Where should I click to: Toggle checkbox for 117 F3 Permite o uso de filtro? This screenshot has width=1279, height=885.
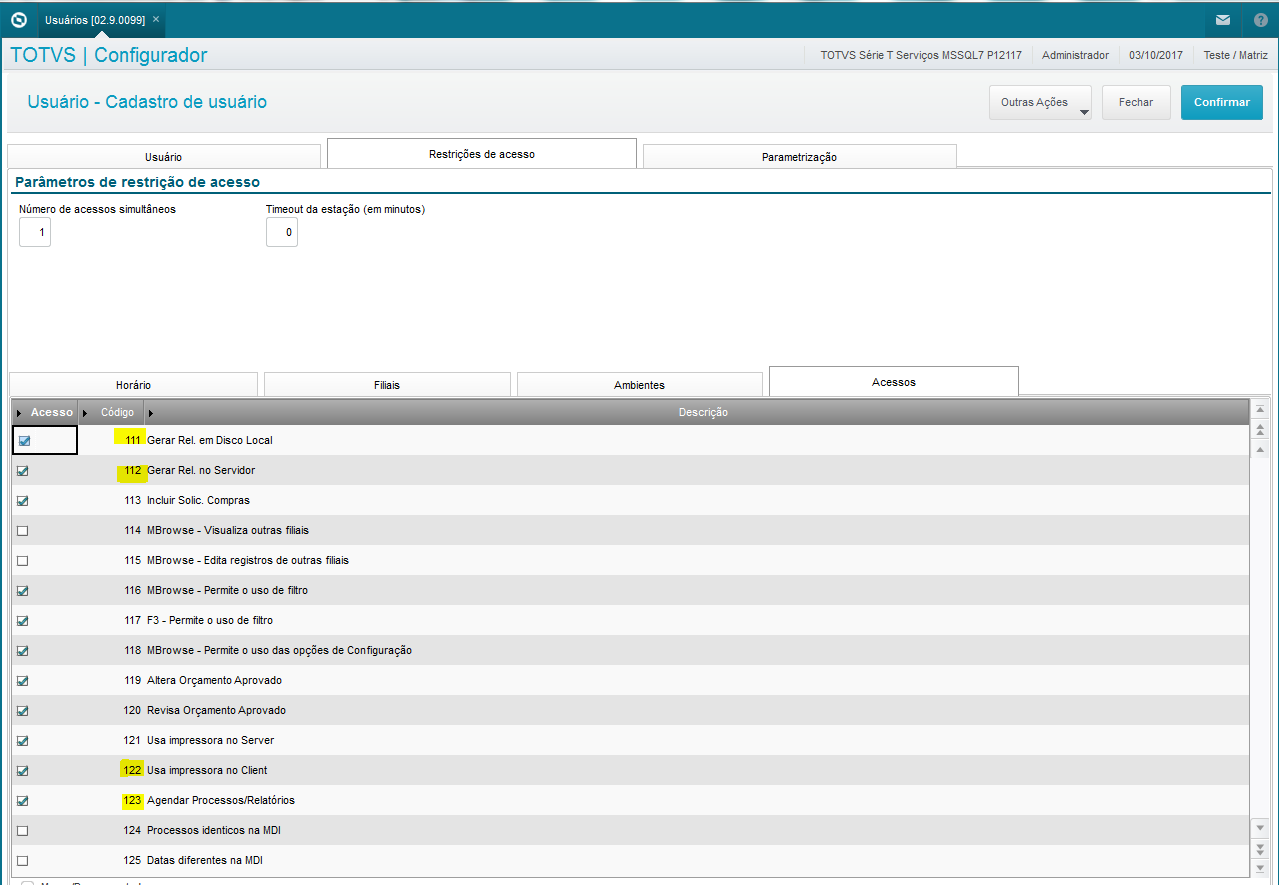(23, 620)
